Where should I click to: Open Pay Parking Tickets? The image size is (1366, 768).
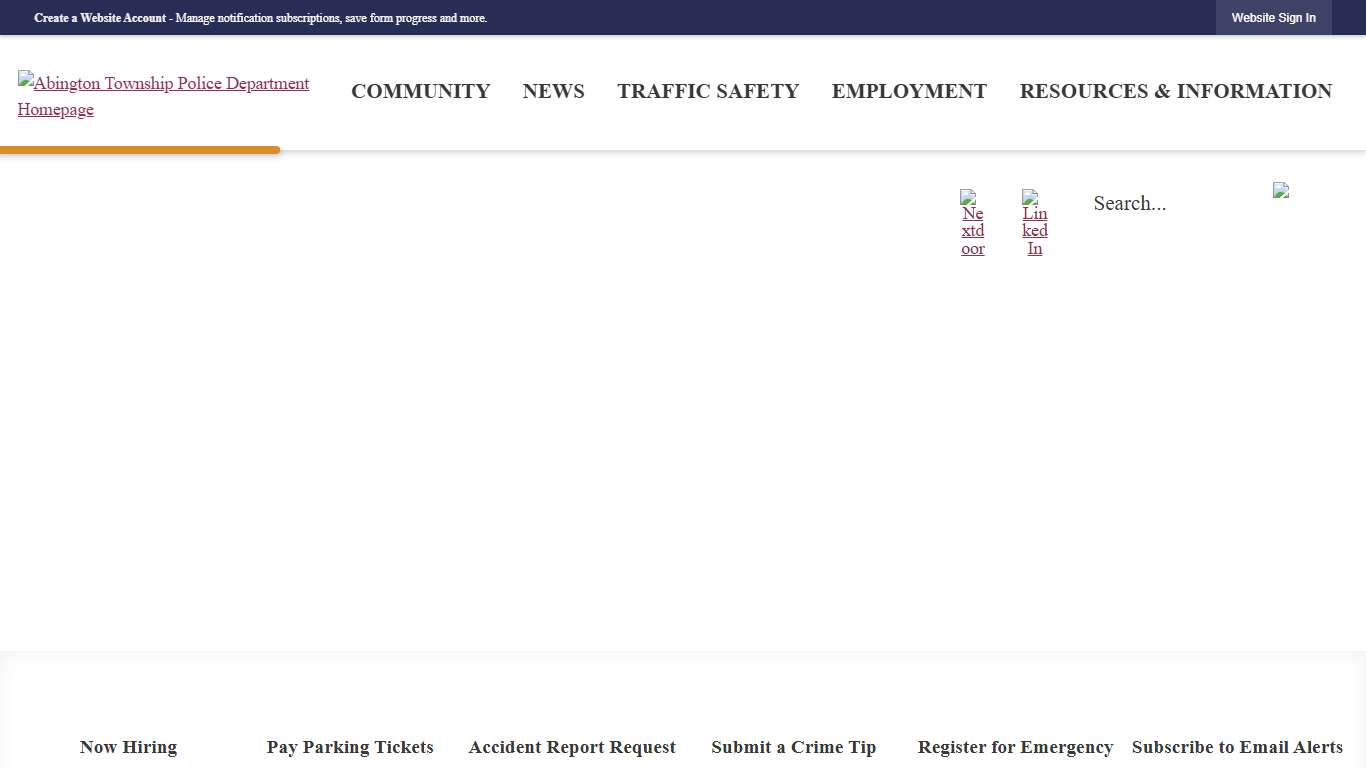pyautogui.click(x=350, y=747)
